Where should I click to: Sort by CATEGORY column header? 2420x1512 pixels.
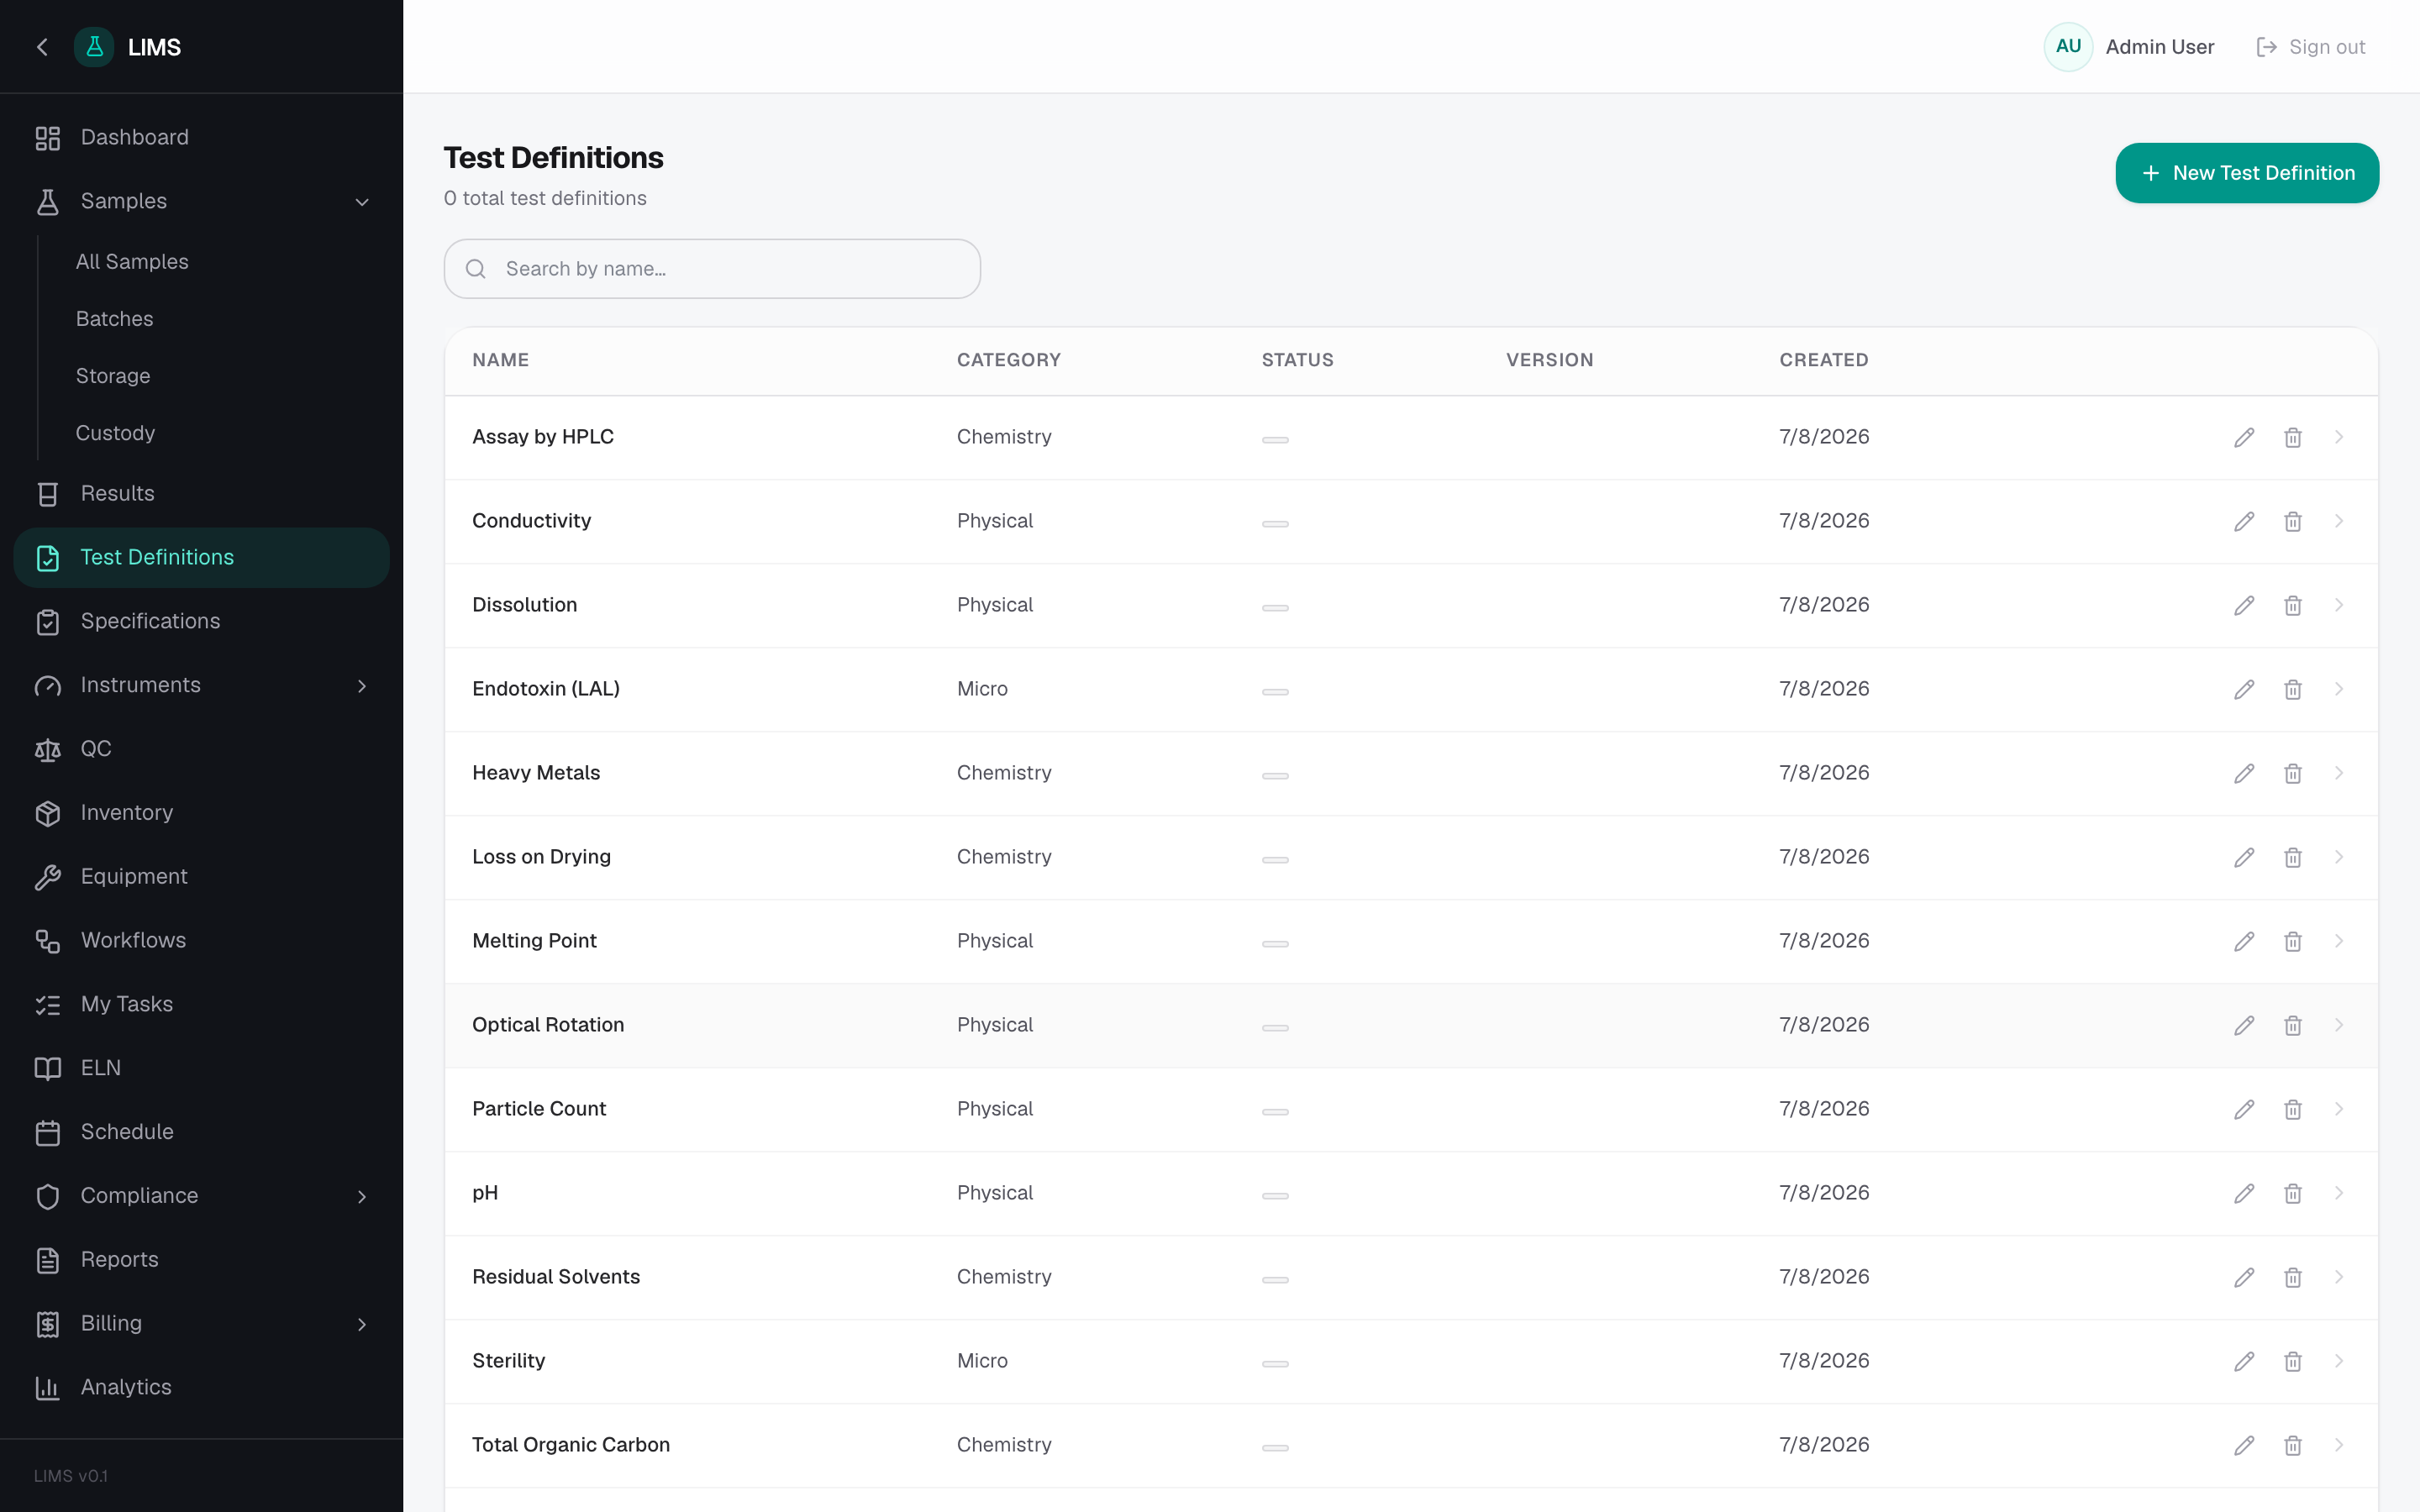tap(1009, 360)
